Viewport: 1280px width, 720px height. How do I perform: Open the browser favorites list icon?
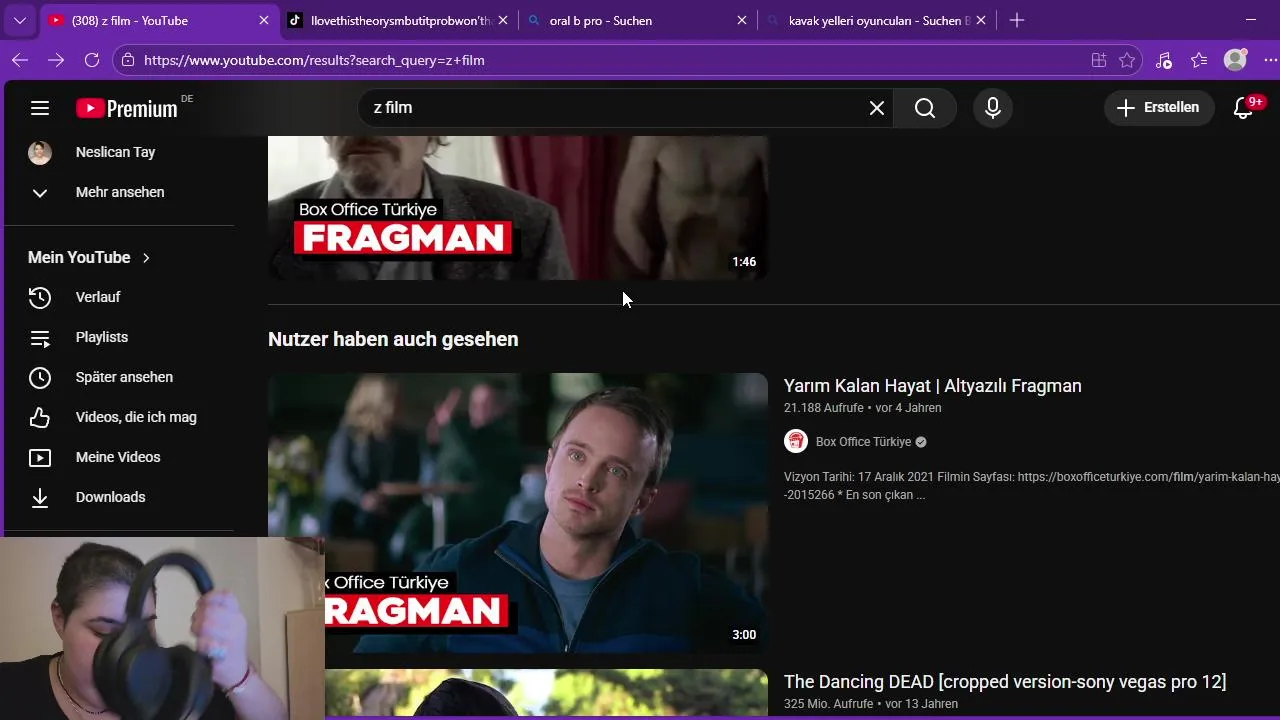point(1199,60)
